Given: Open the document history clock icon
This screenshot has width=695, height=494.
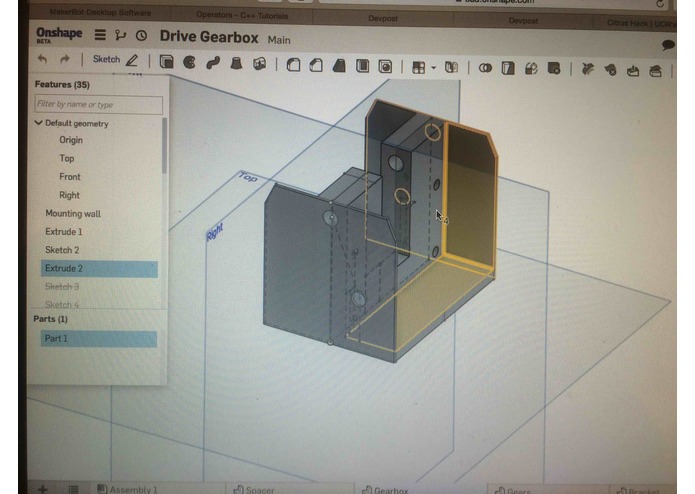Looking at the screenshot, I should click(141, 35).
